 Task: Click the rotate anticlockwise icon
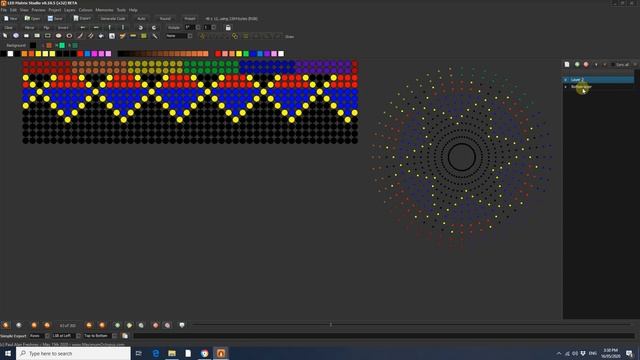(140, 27)
